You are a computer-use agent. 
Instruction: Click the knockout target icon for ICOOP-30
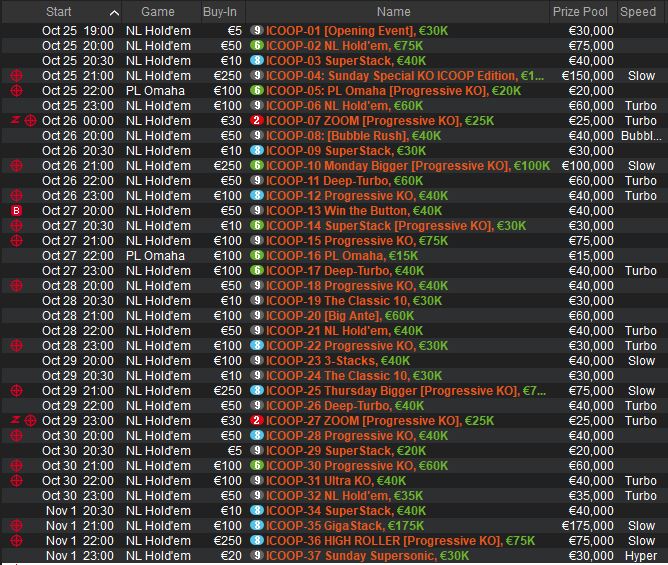click(16, 466)
